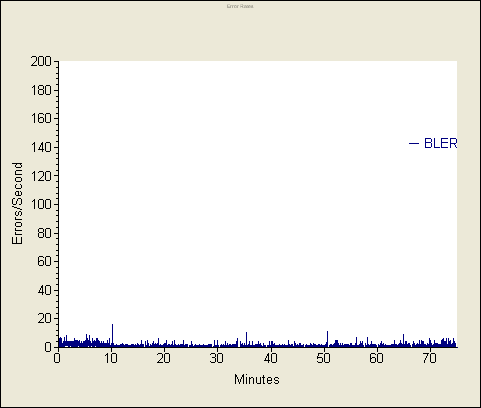Click the 20 label on the X axis
Viewport: 481px width, 408px height.
(164, 358)
